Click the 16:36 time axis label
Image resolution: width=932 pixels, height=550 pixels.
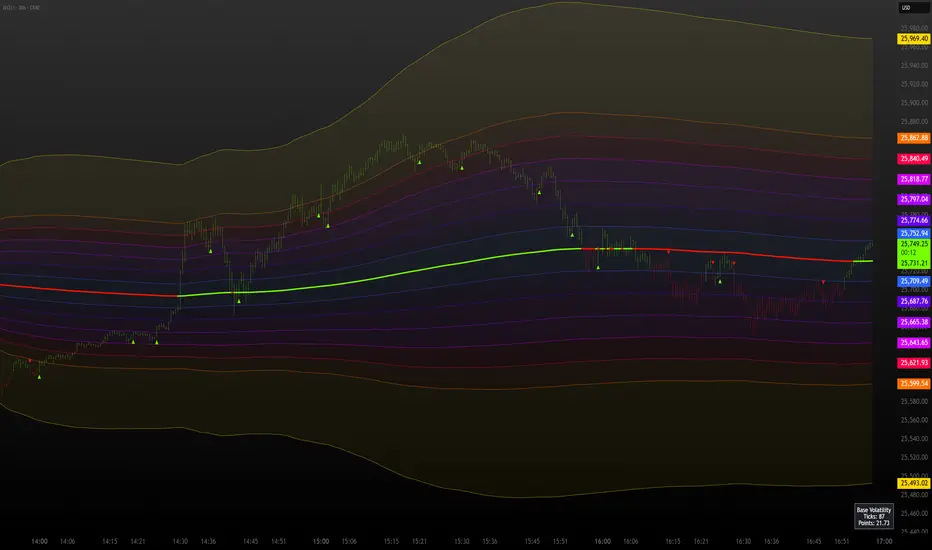(x=772, y=542)
